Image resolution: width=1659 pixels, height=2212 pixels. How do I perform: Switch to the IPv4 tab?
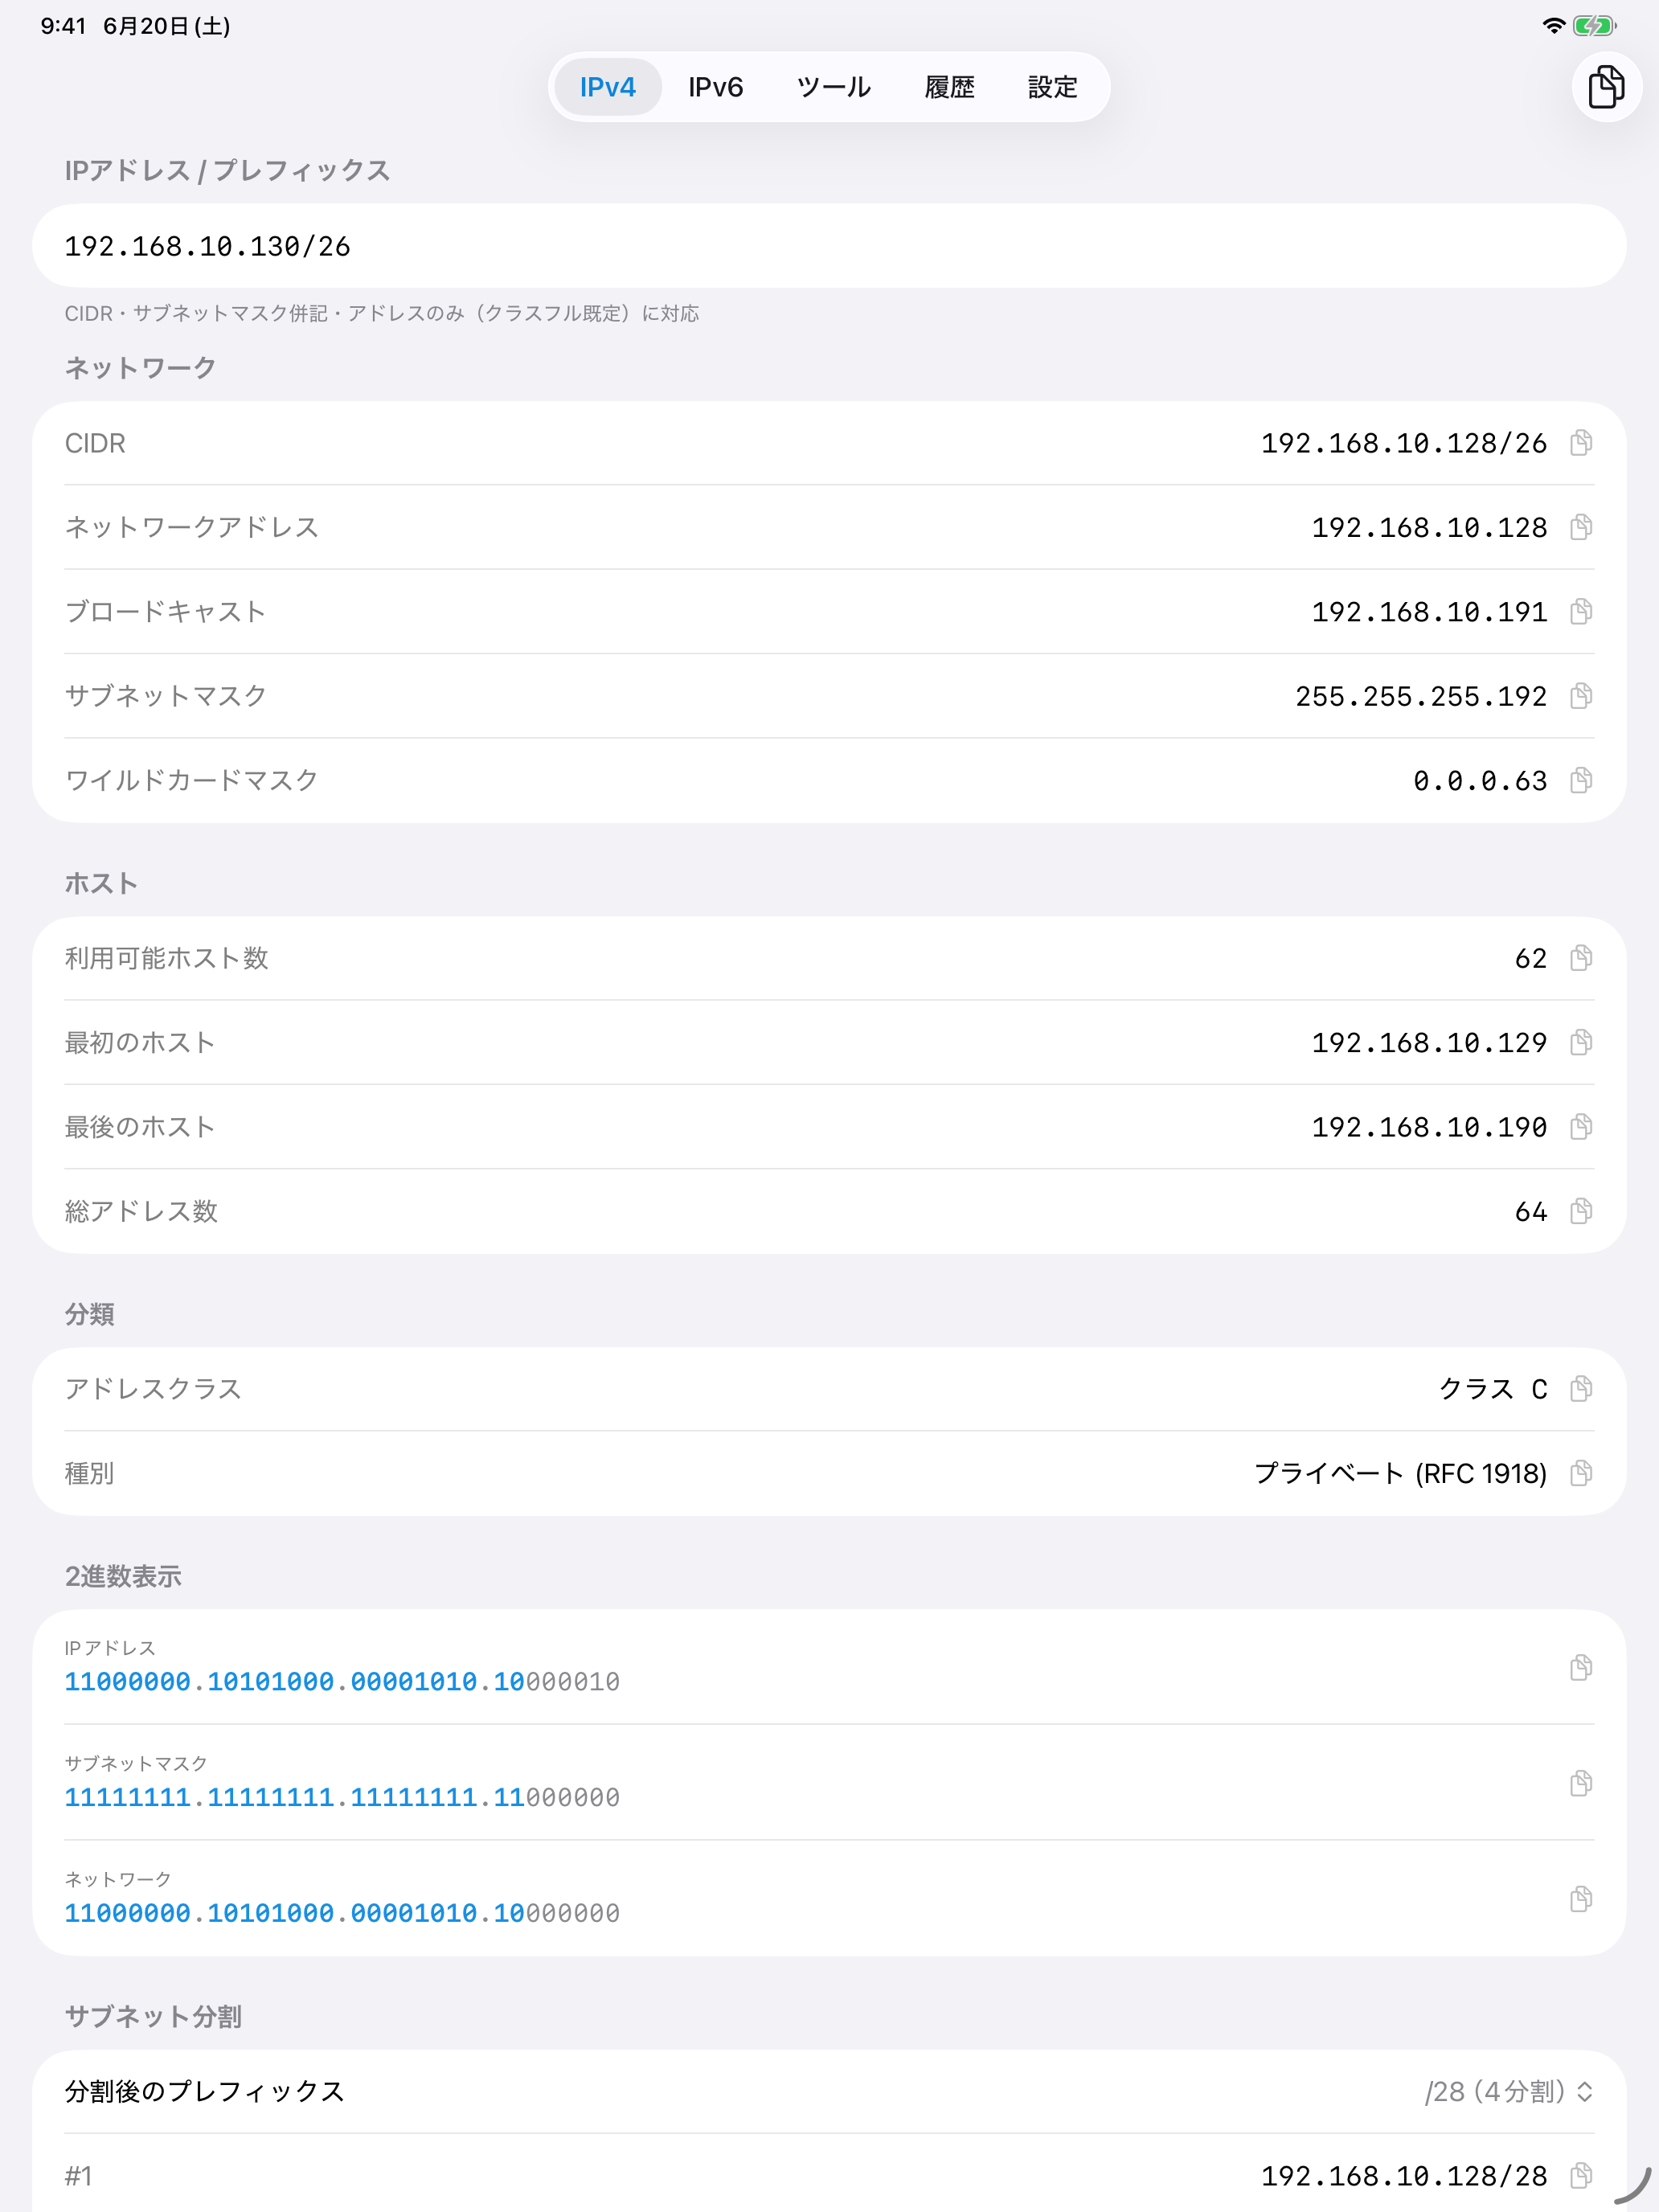click(608, 87)
